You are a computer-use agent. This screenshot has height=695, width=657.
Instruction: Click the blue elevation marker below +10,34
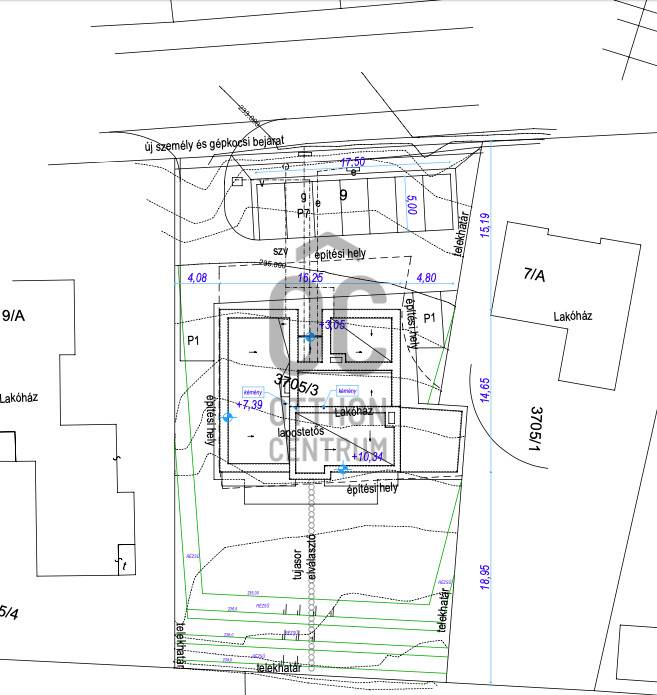[x=343, y=469]
